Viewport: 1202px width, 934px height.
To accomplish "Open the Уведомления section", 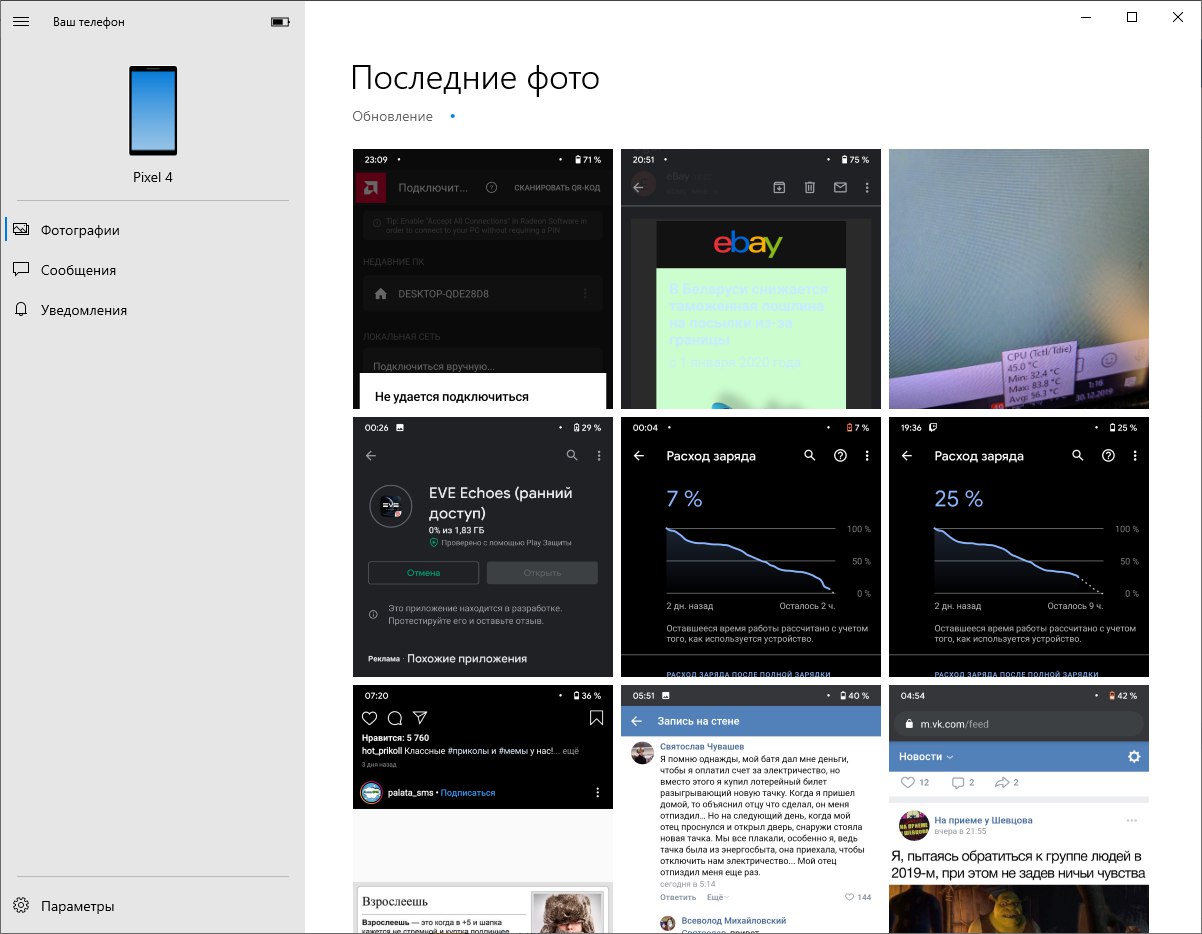I will point(152,310).
